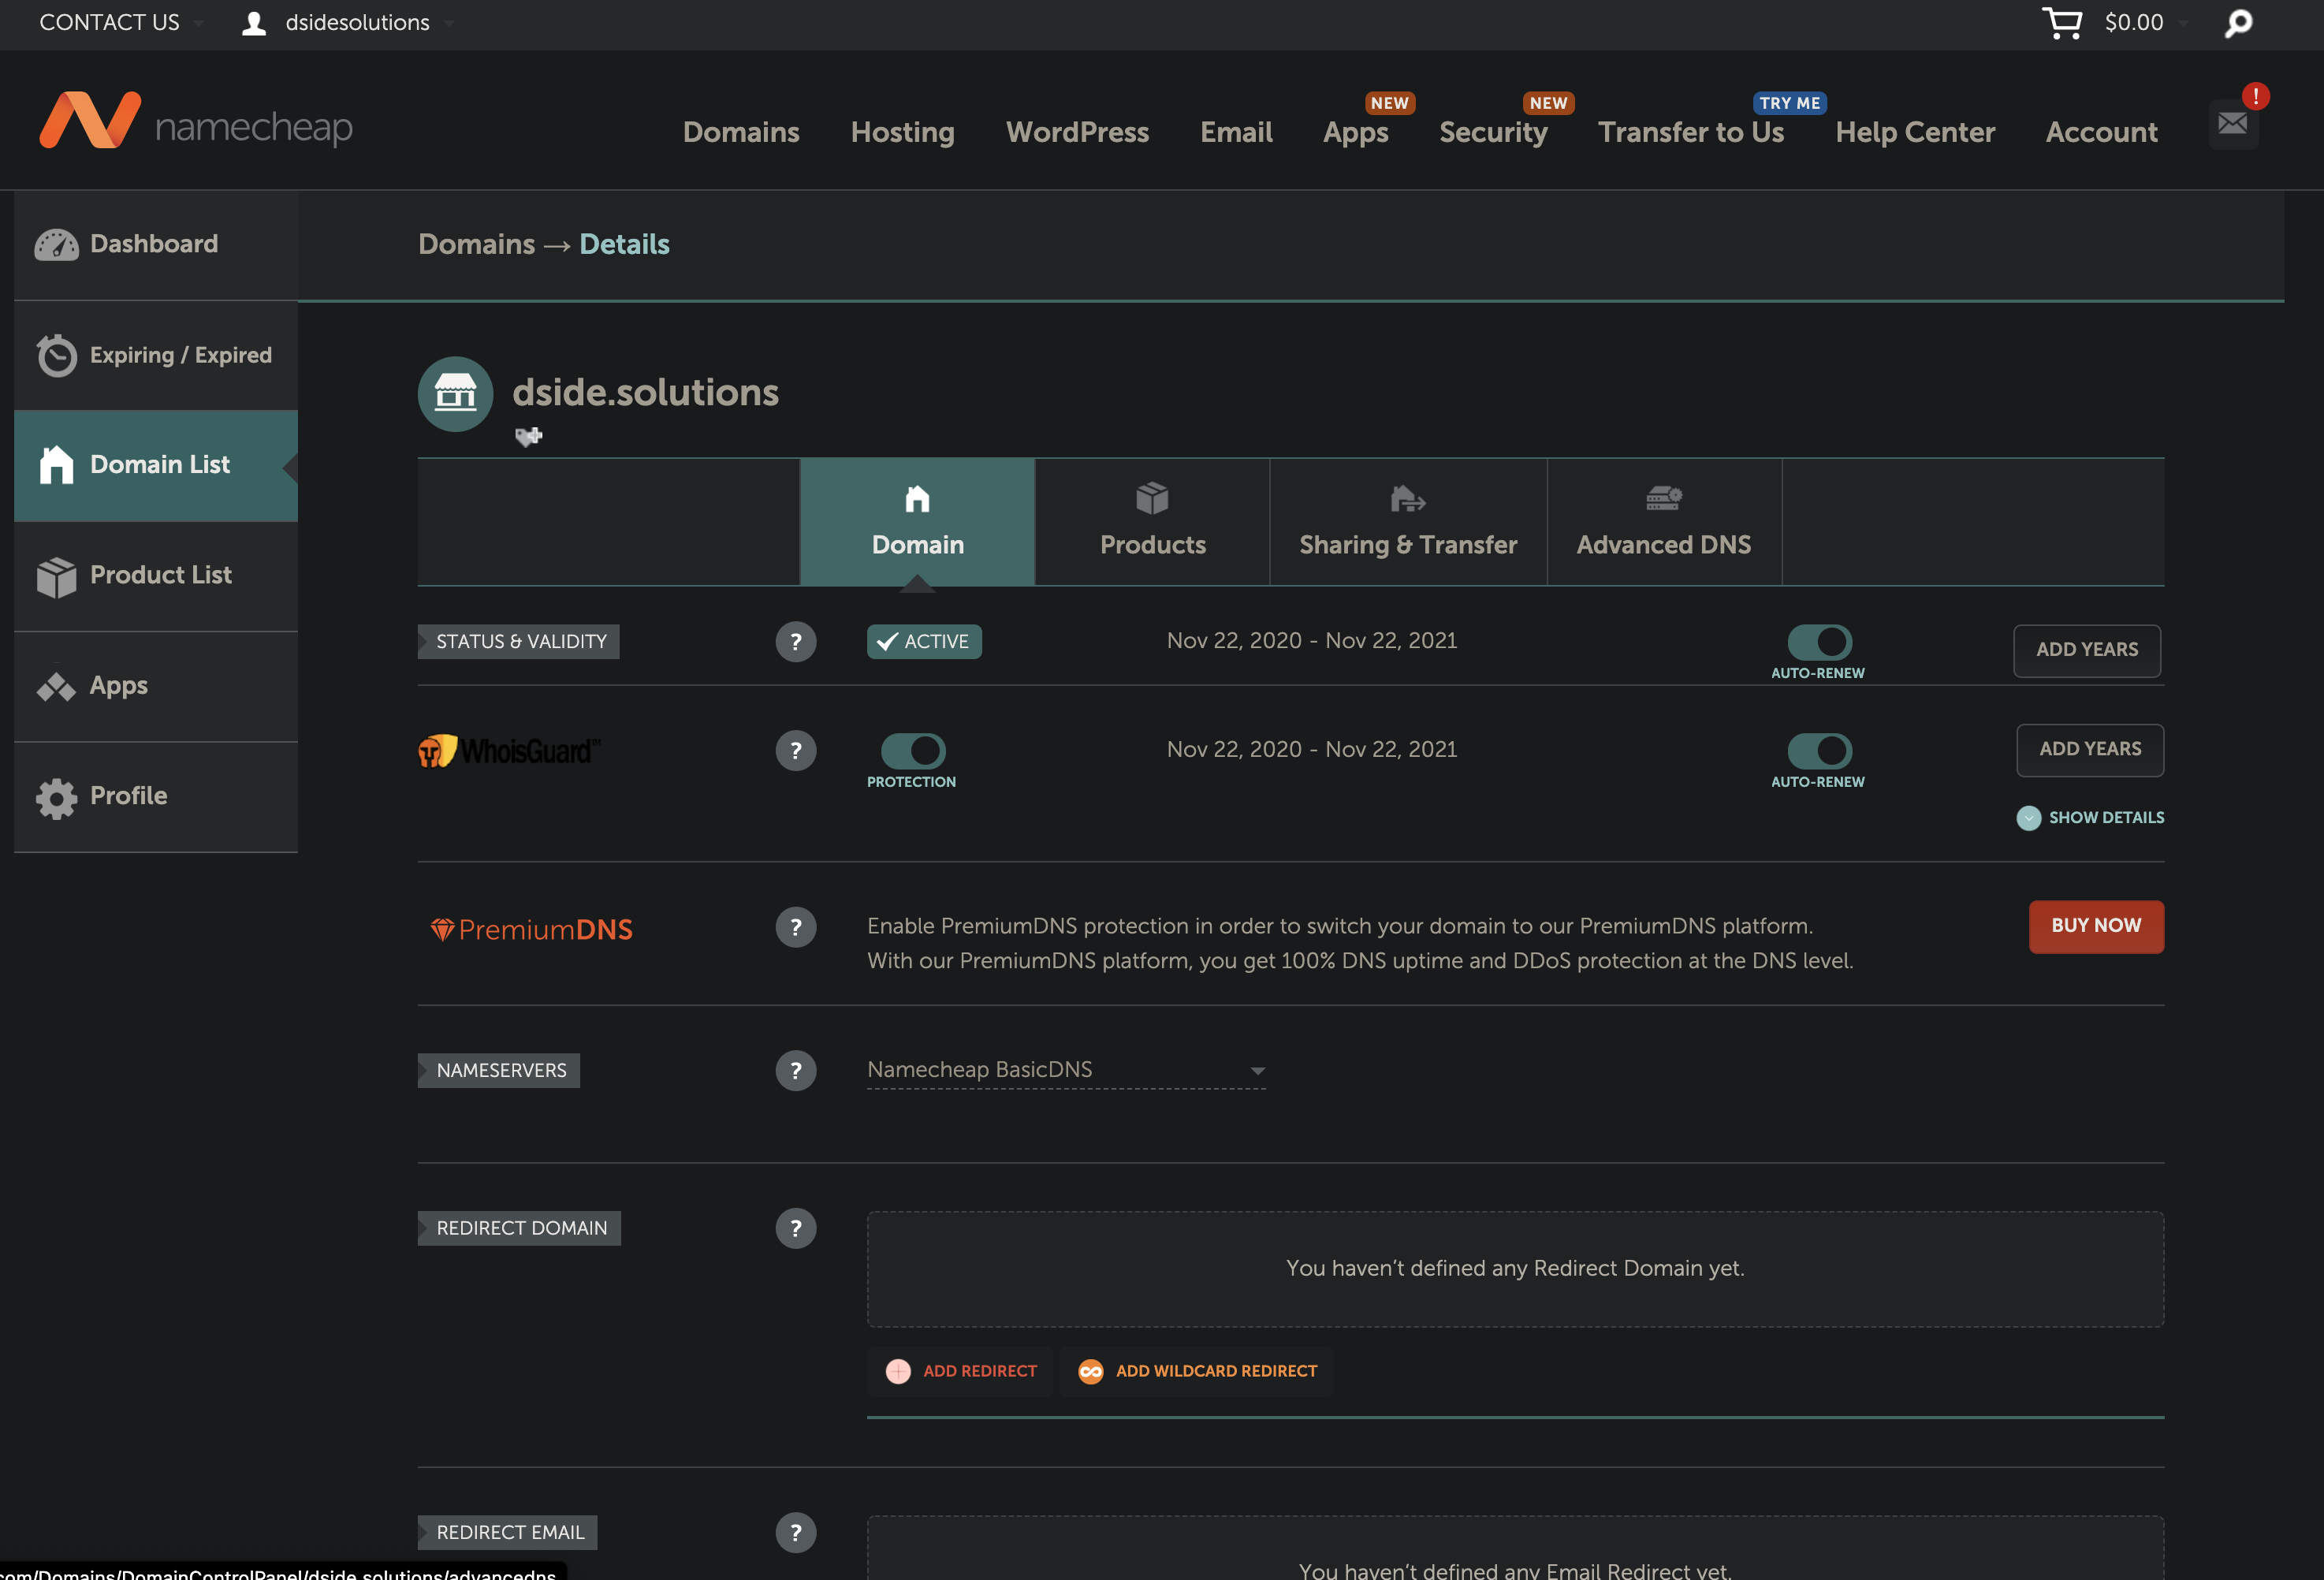Click Add Wildcard Redirect link text
The image size is (2324, 1580).
coord(1216,1371)
